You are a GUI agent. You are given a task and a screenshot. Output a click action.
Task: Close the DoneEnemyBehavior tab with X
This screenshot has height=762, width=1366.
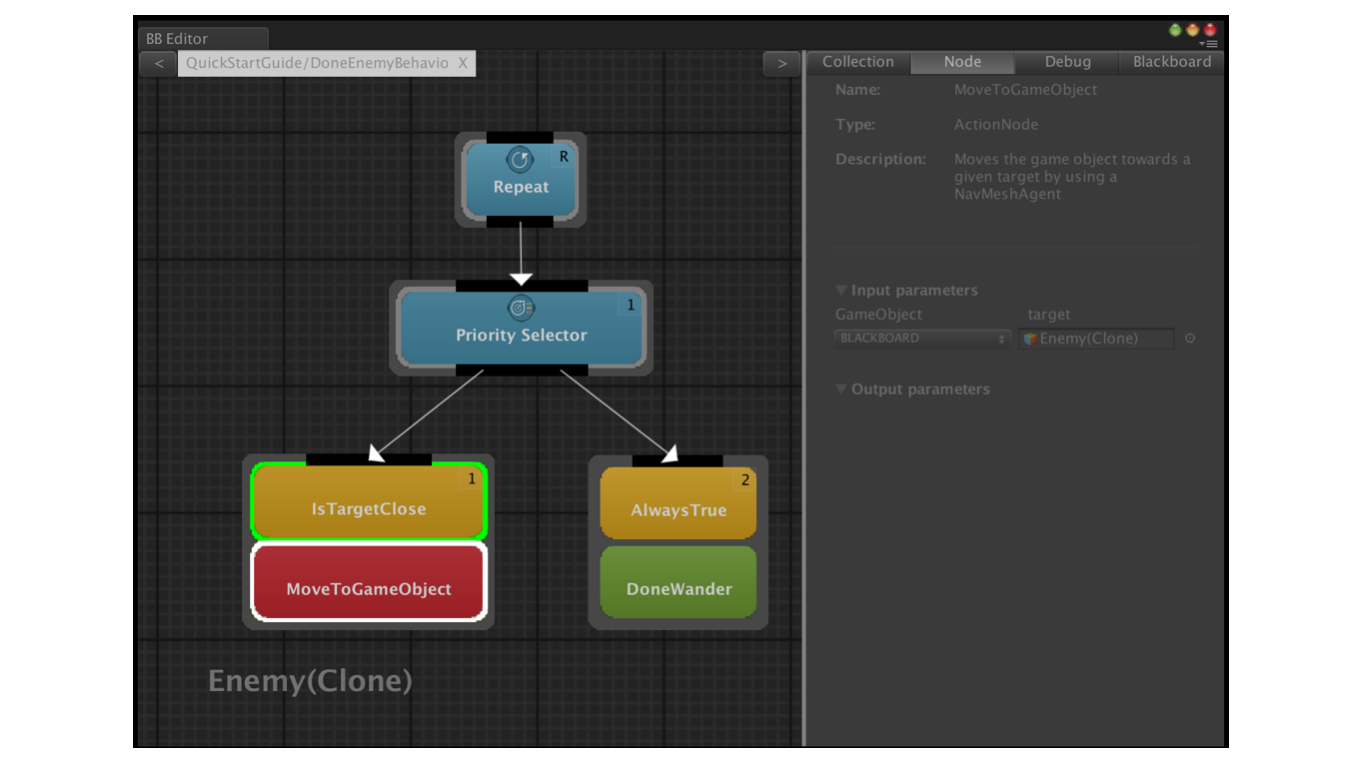click(463, 63)
